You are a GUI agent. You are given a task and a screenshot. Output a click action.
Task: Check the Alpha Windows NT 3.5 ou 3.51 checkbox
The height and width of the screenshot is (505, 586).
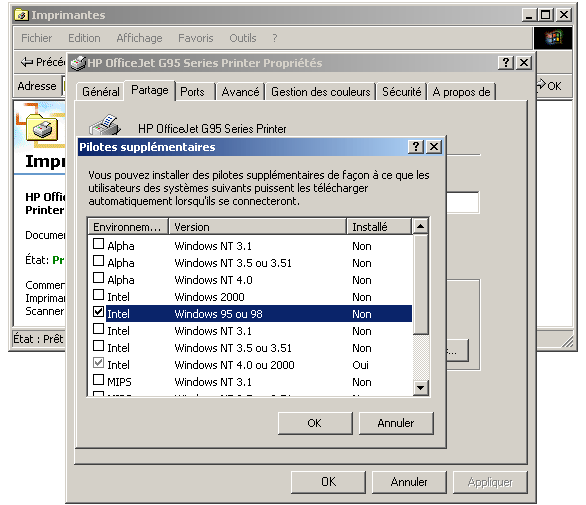(x=98, y=261)
